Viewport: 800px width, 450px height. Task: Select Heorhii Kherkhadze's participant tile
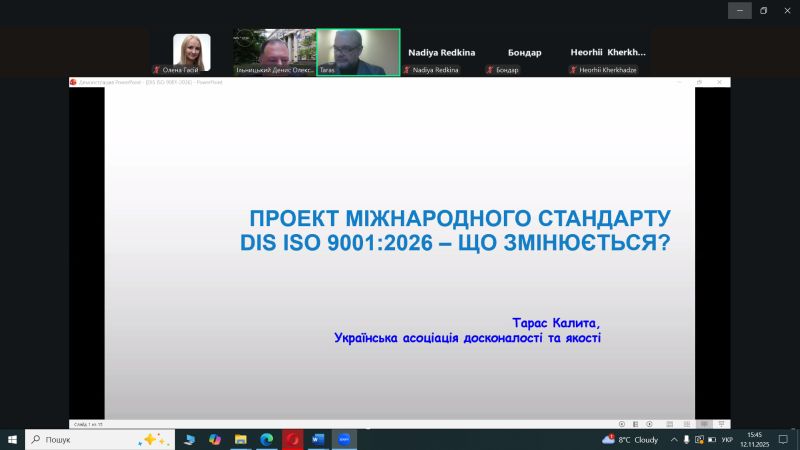coord(608,52)
